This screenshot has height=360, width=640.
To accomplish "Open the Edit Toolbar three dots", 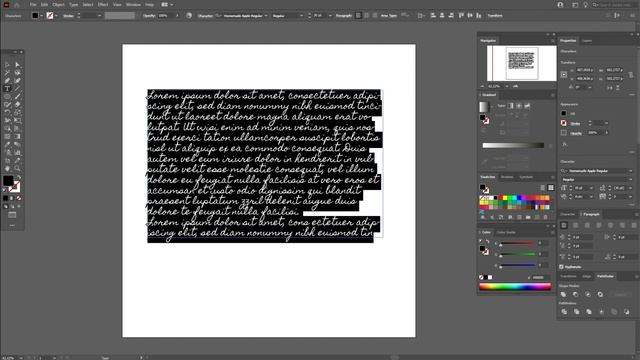I will (12, 225).
